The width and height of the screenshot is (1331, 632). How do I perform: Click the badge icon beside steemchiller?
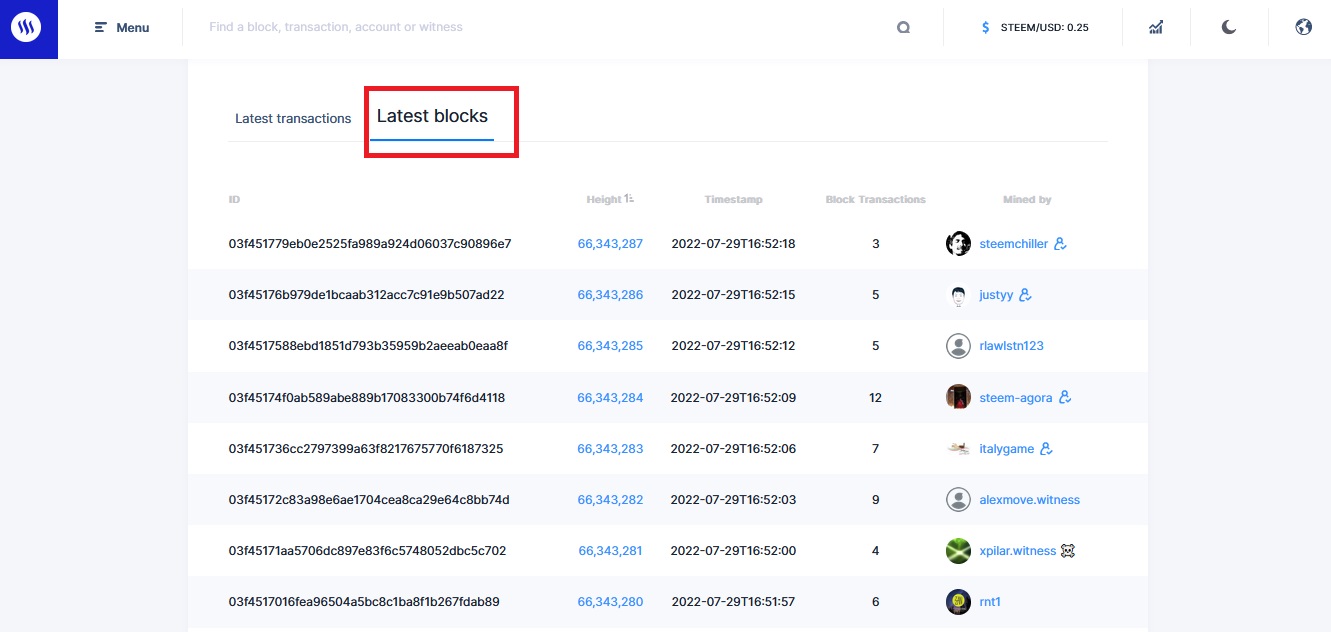point(1061,244)
